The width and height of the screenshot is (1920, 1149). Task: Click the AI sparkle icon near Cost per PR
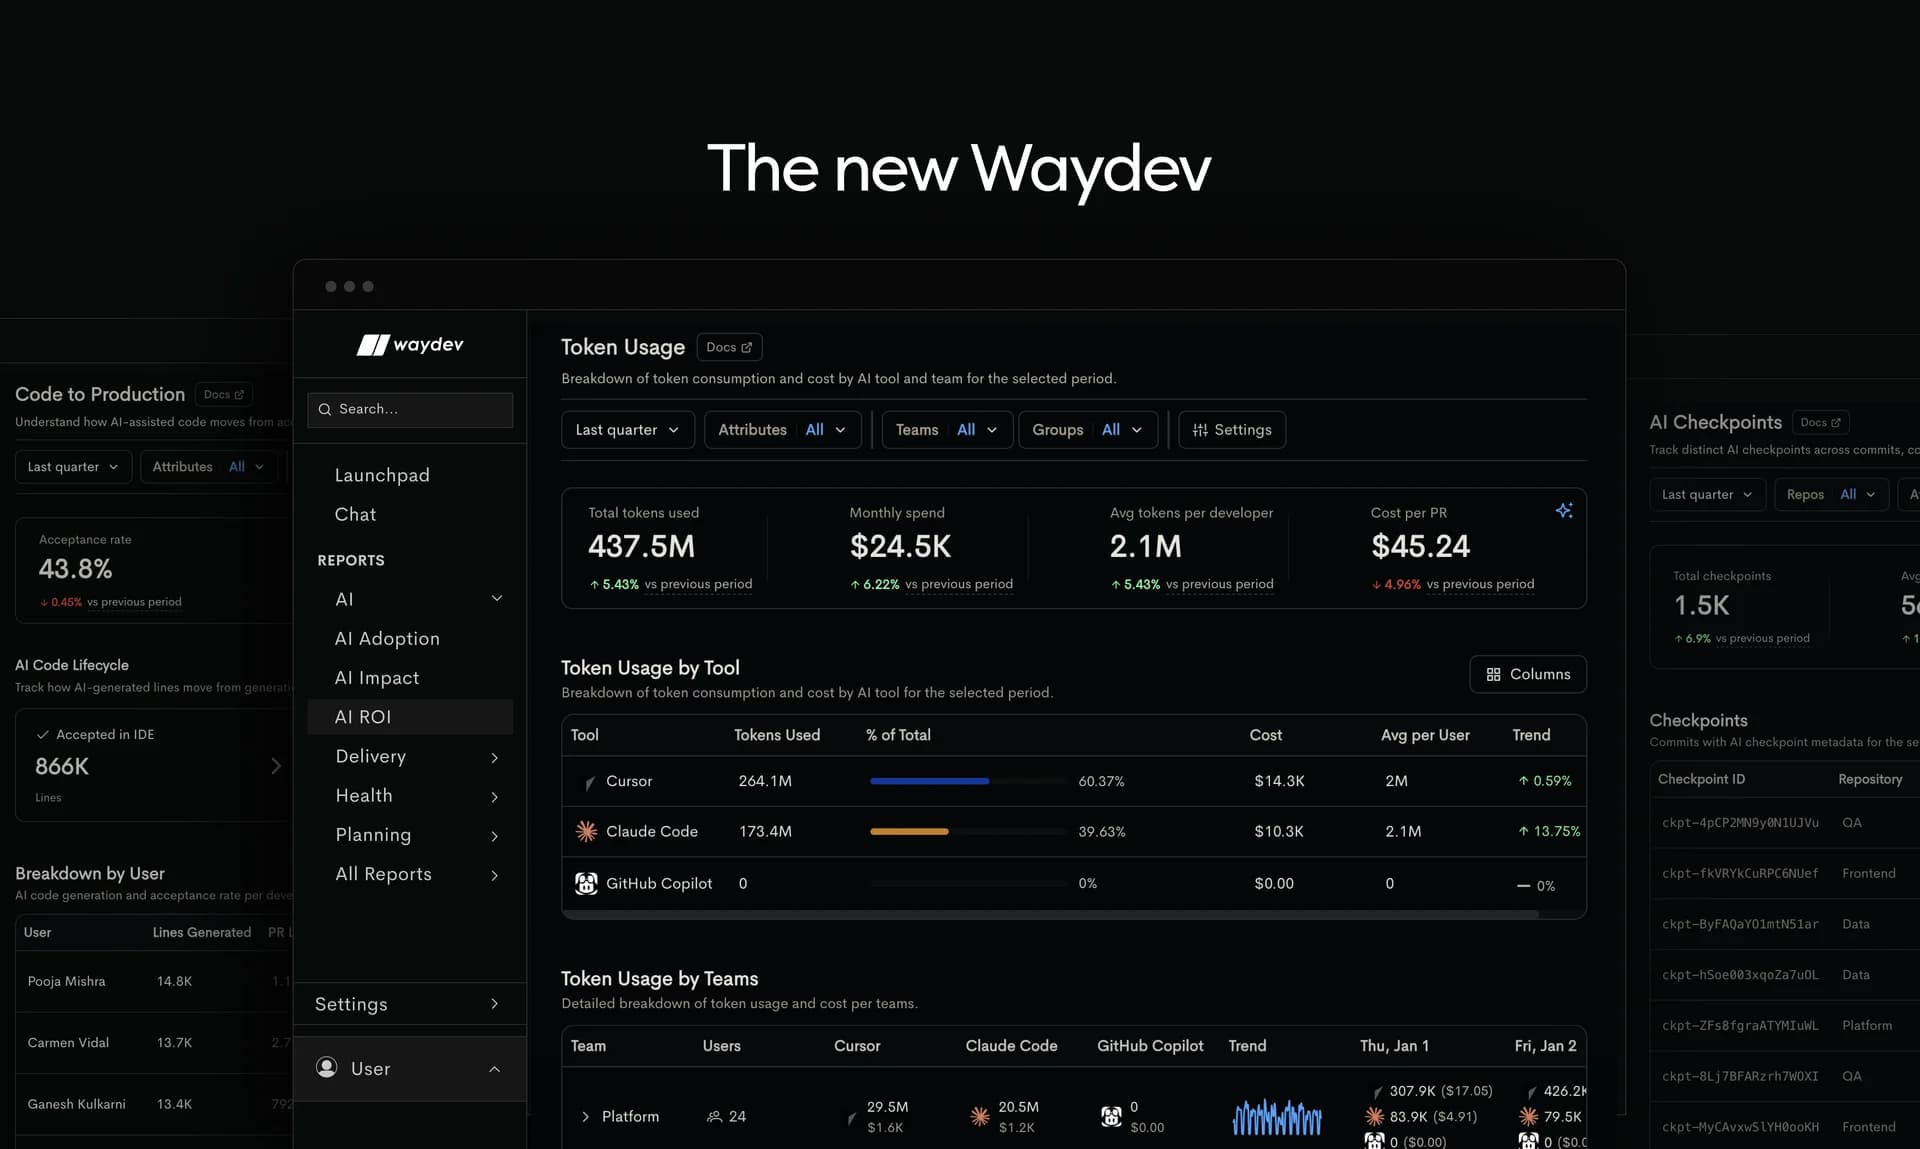(1564, 510)
